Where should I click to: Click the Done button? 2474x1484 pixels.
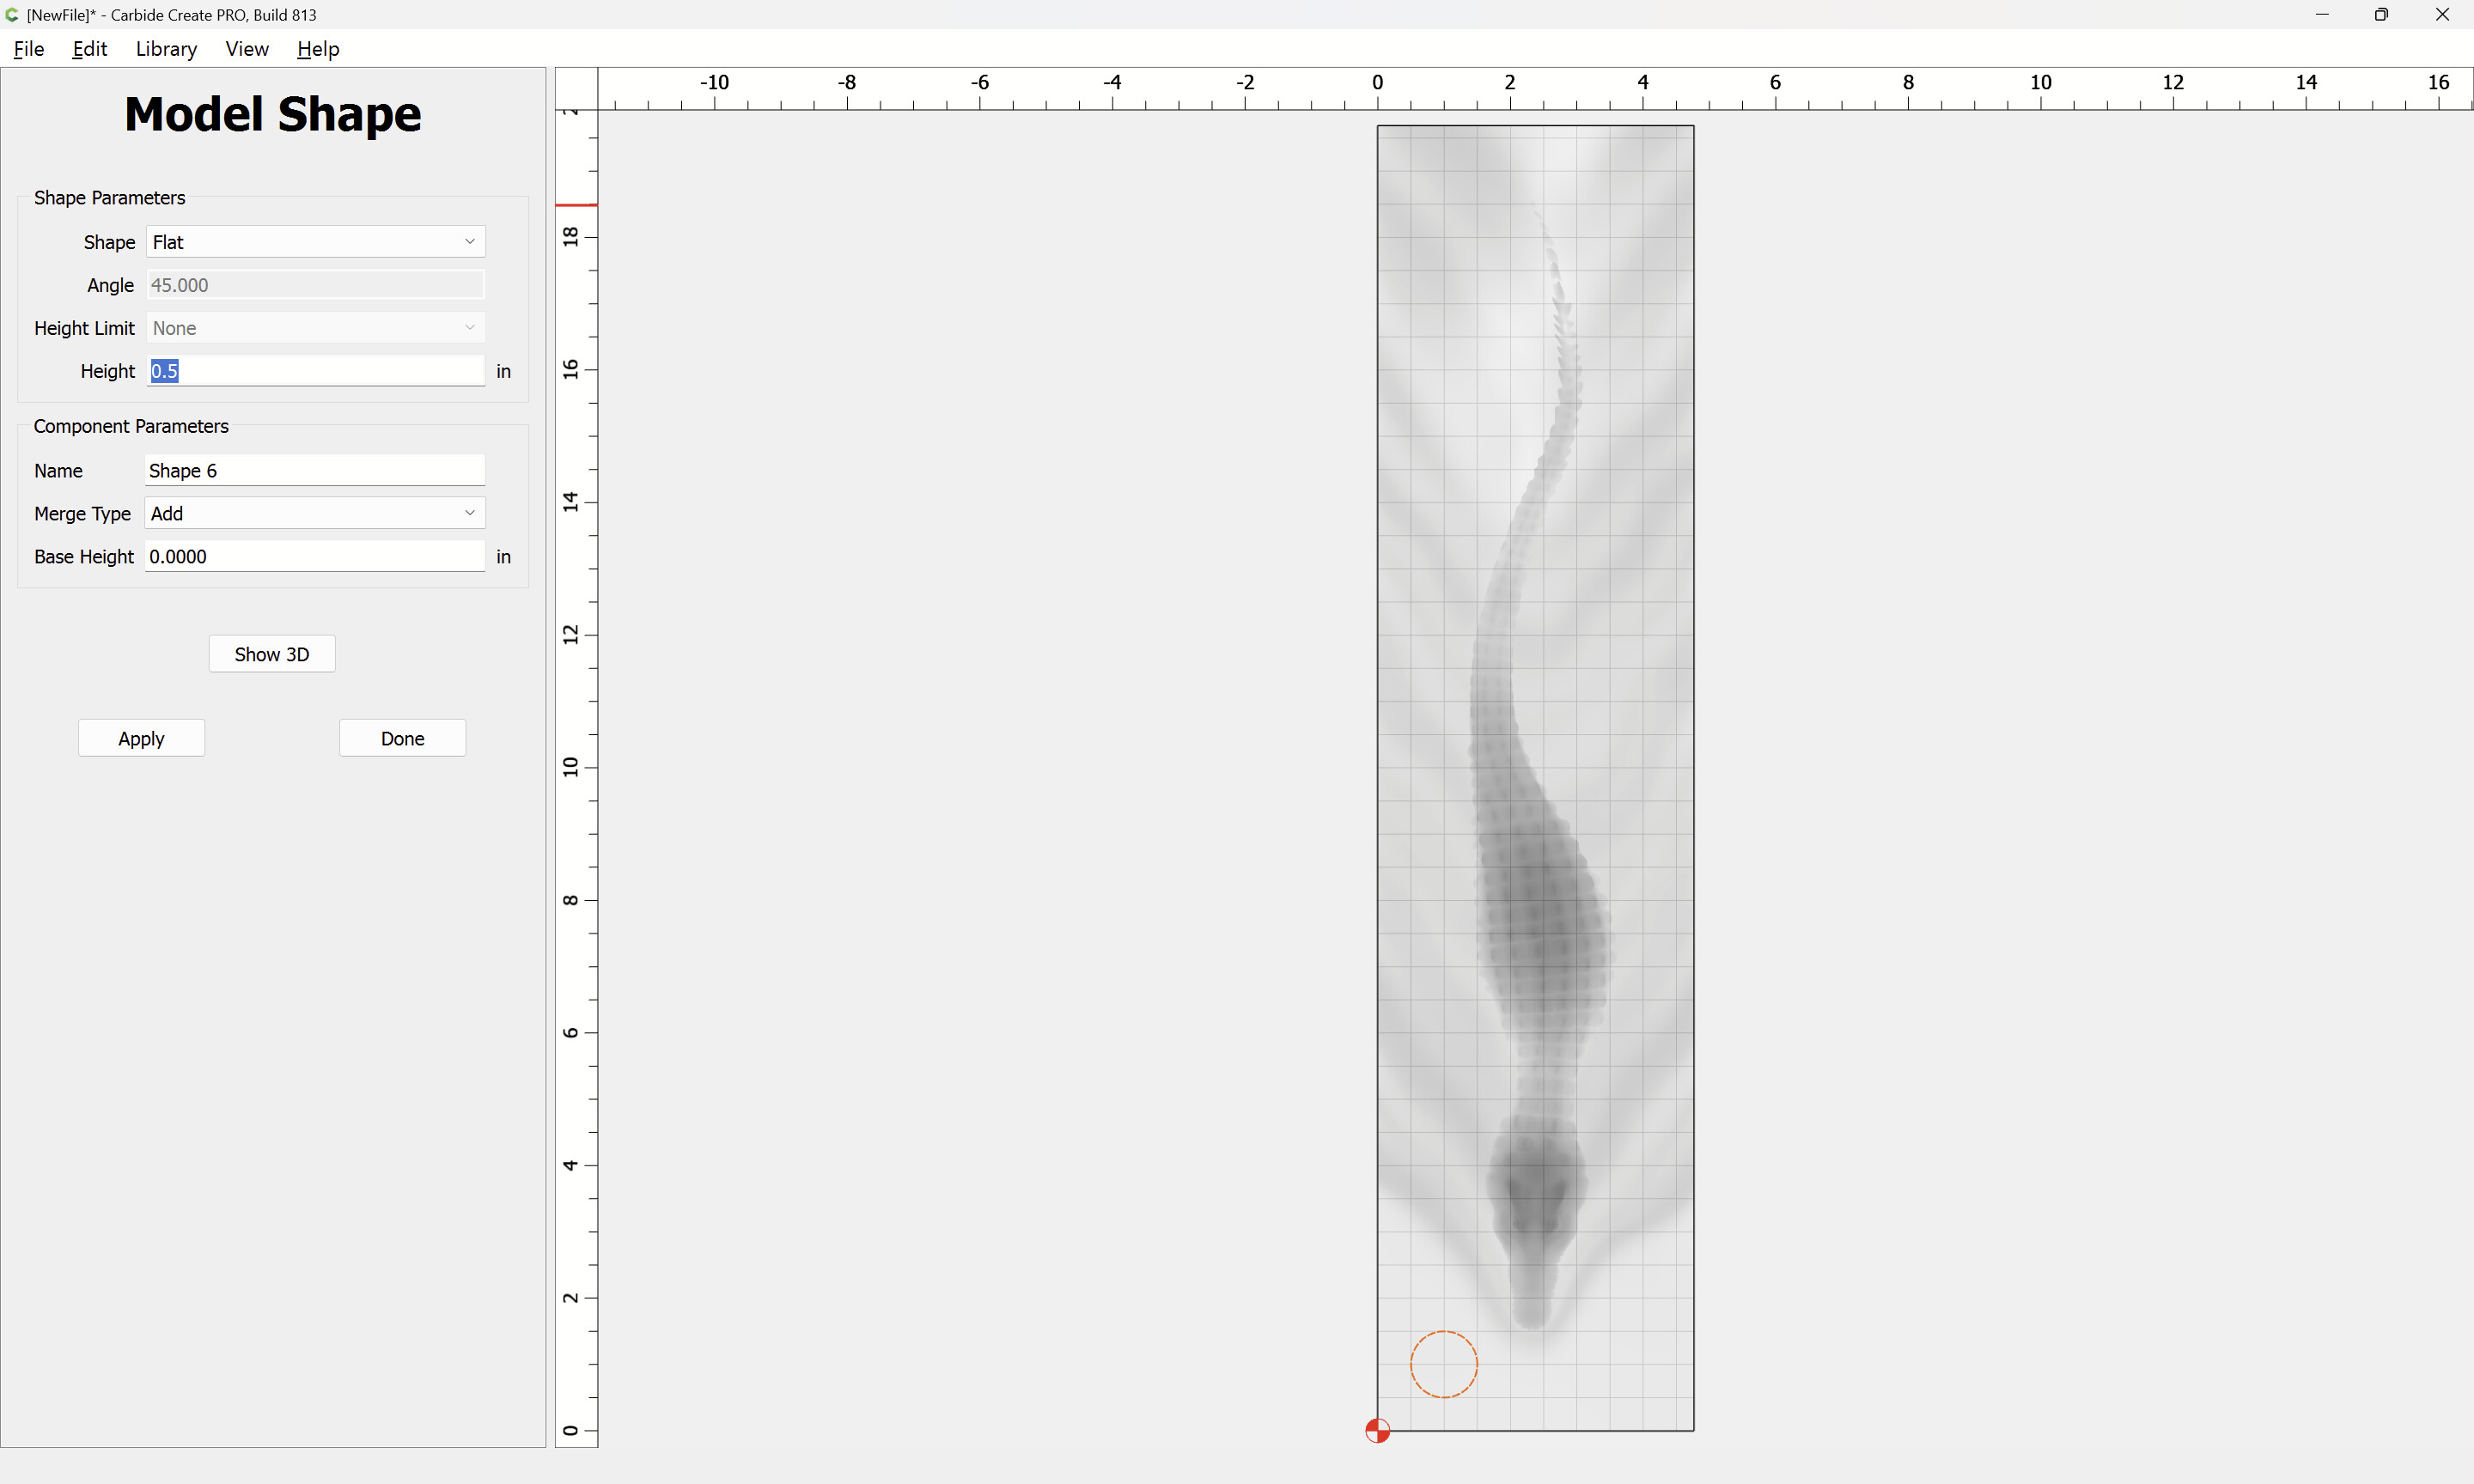tap(403, 738)
